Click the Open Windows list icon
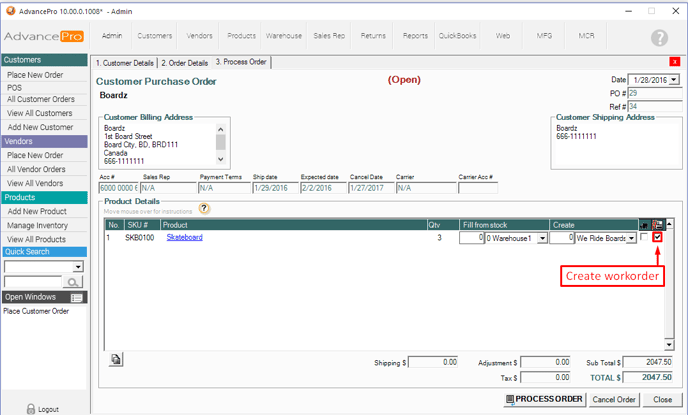 [x=77, y=297]
